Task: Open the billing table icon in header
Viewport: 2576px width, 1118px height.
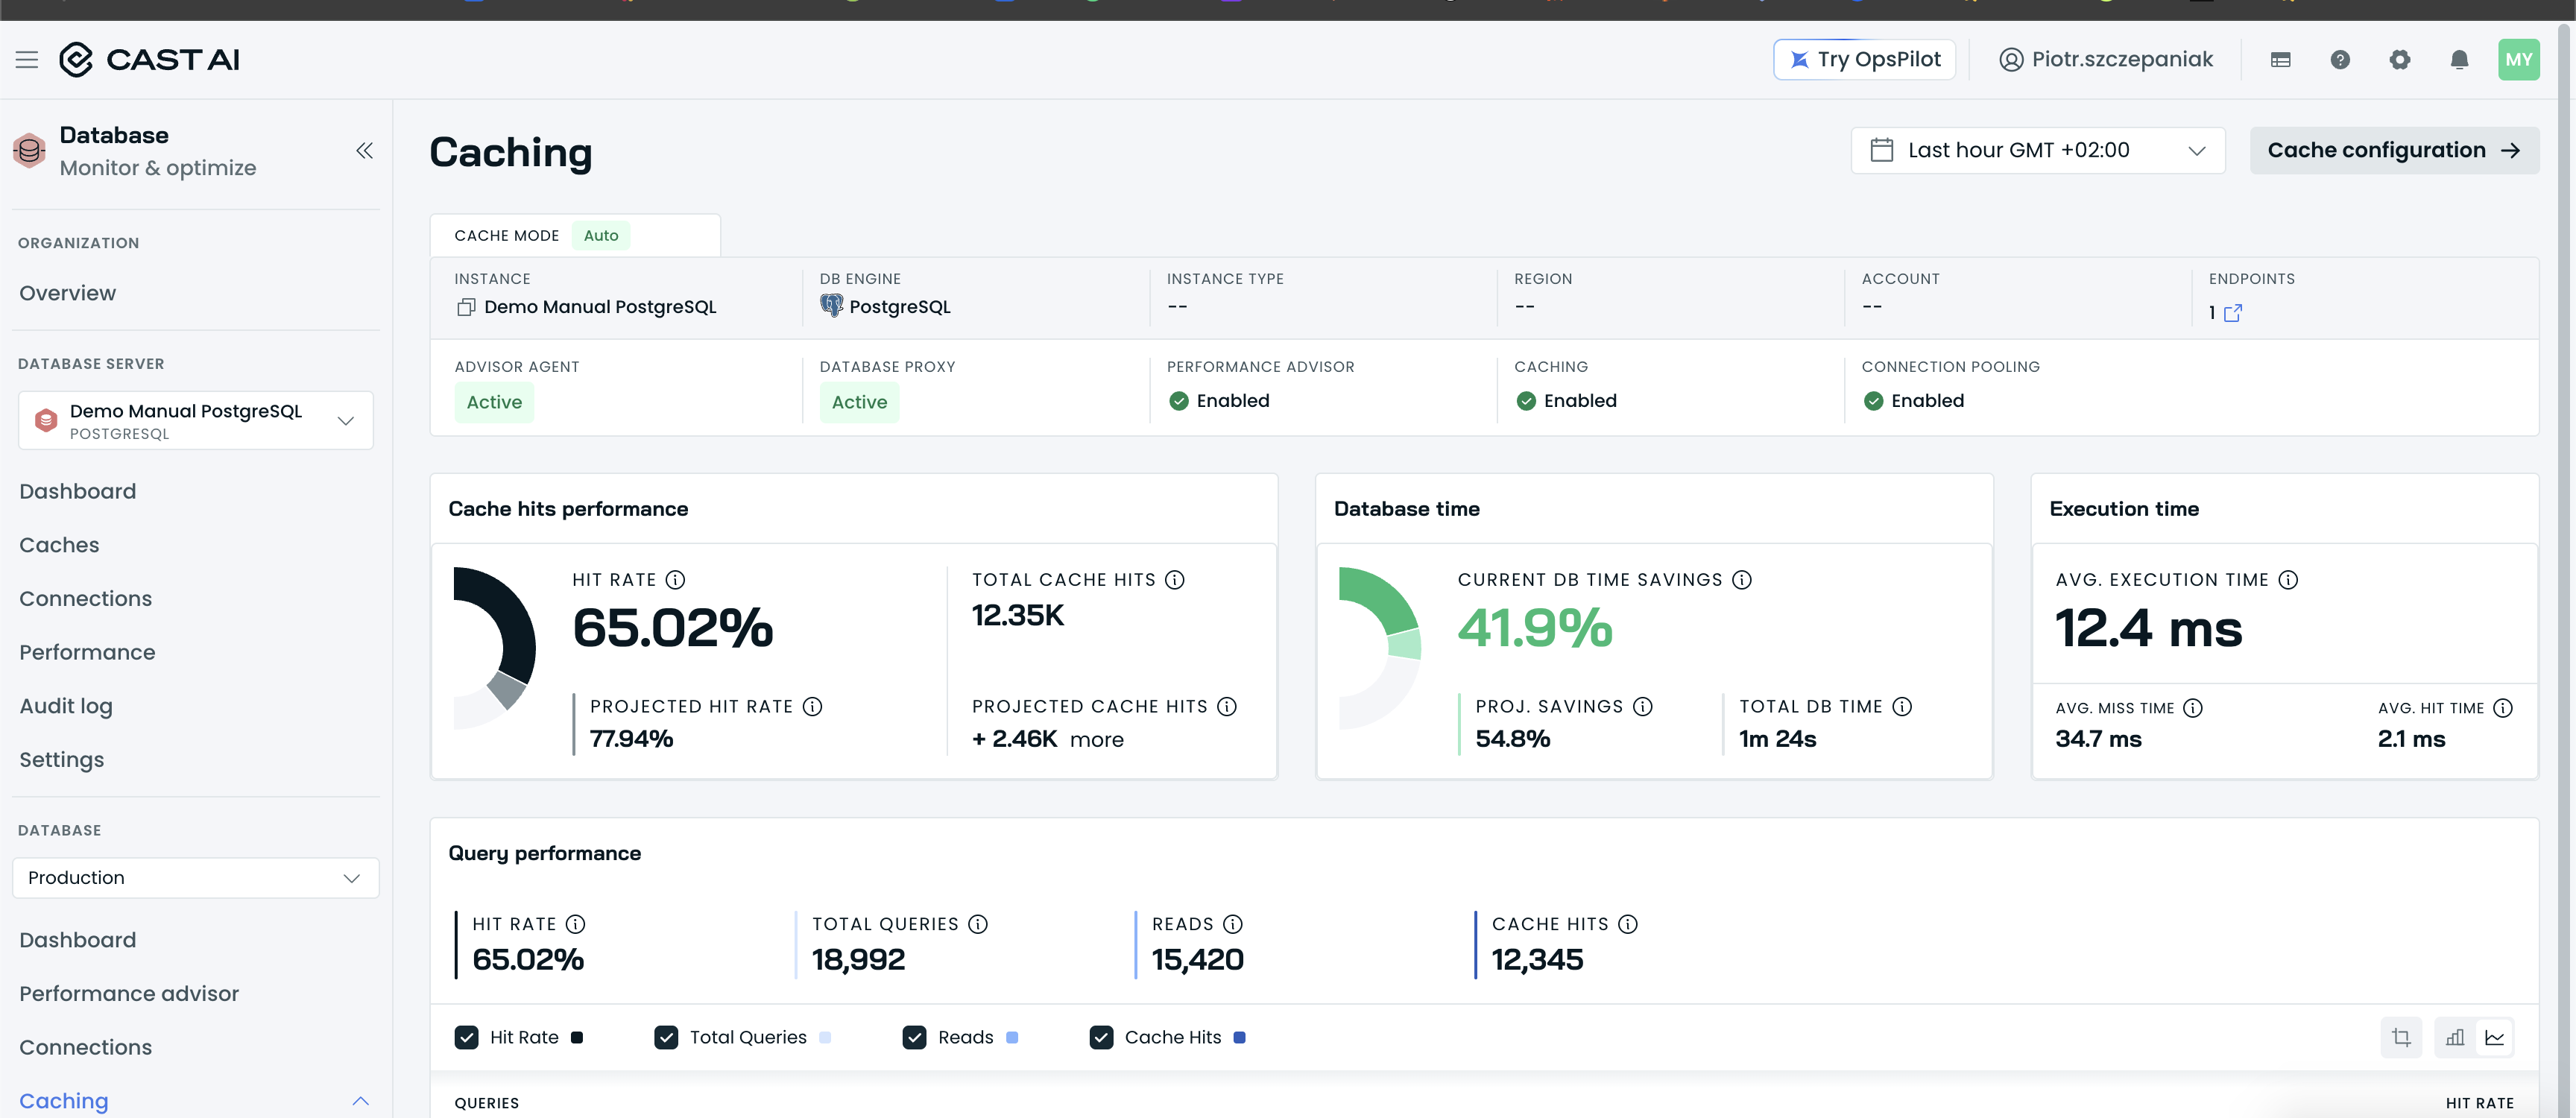Action: tap(2280, 60)
